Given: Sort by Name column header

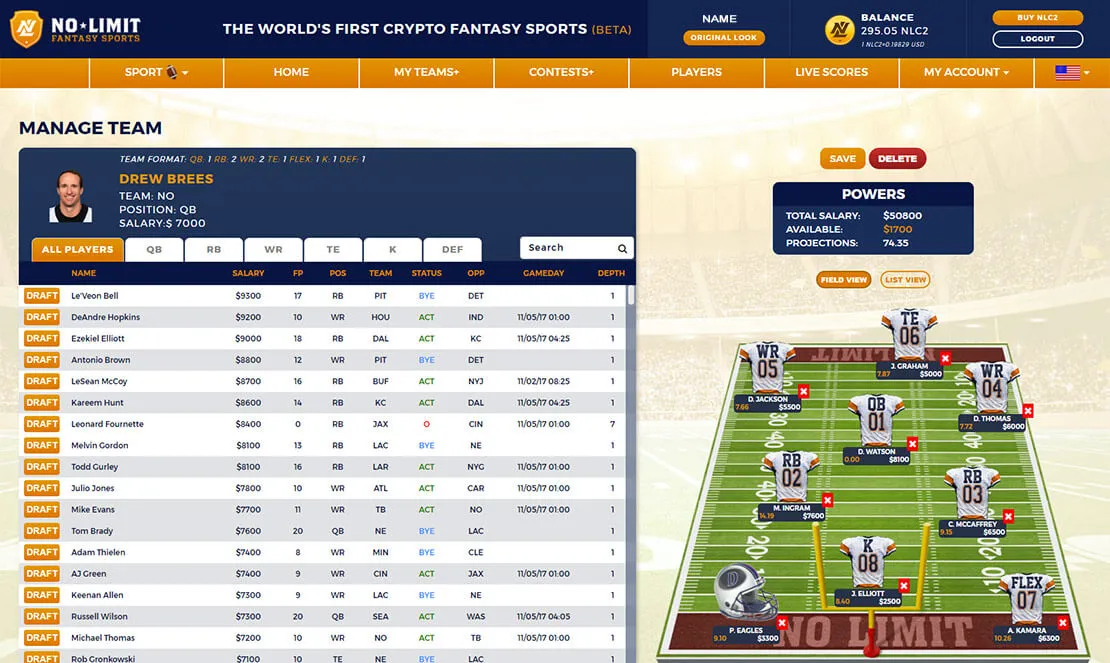Looking at the screenshot, I should [84, 273].
